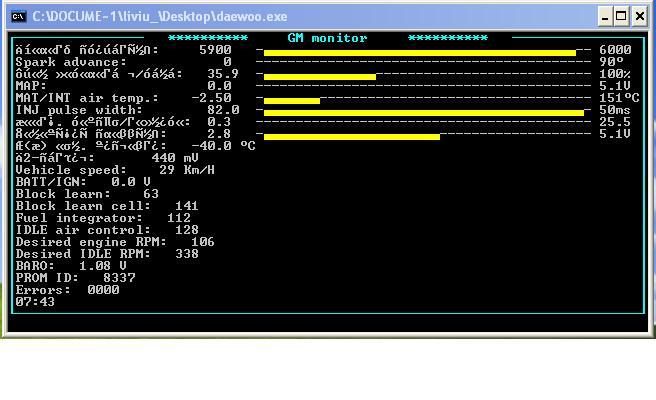The height and width of the screenshot is (400, 656).
Task: Close the daewoo.exe console window
Action: pos(640,16)
